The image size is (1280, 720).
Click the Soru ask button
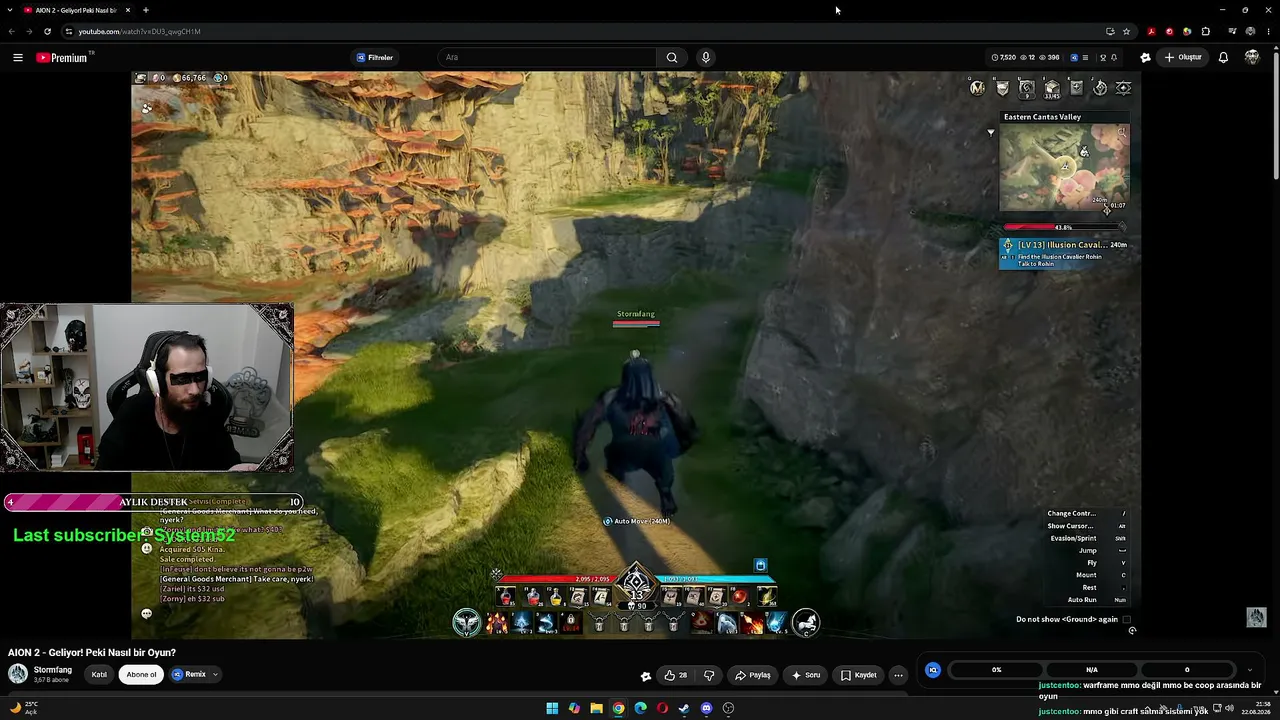click(806, 675)
